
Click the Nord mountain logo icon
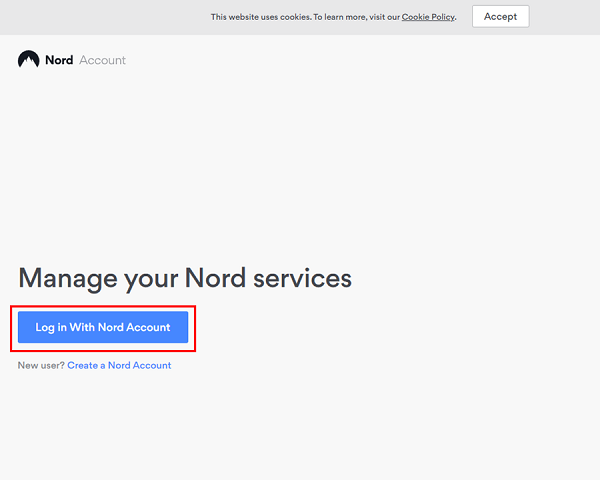click(29, 59)
